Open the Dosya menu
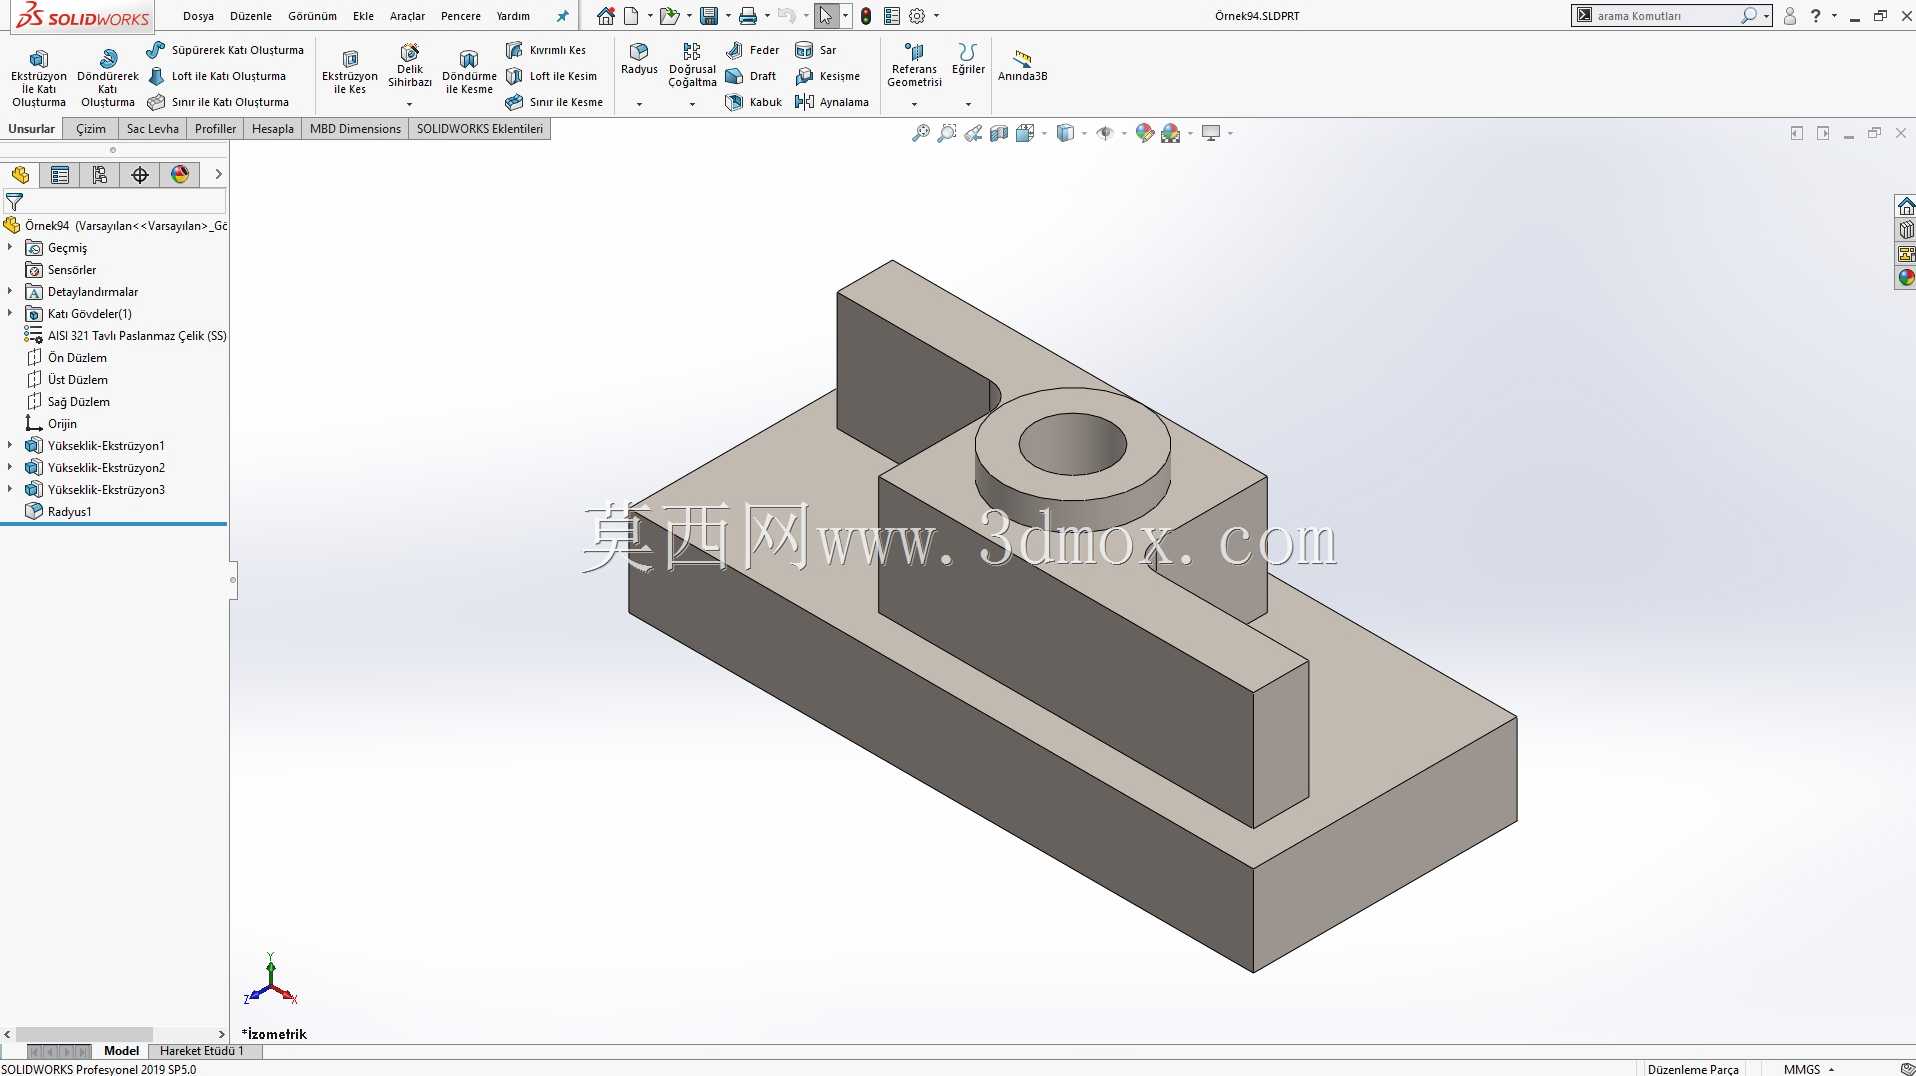1916x1076 pixels. (198, 16)
